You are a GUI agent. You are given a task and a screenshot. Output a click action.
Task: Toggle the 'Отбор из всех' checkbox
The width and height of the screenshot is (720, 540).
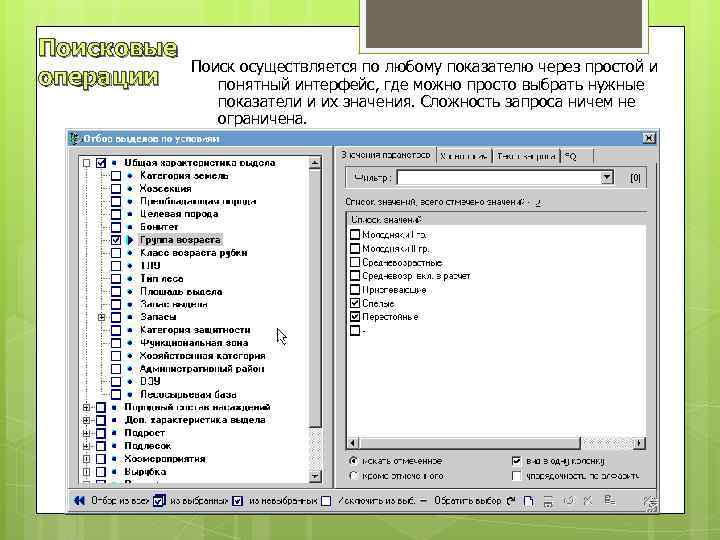(158, 501)
